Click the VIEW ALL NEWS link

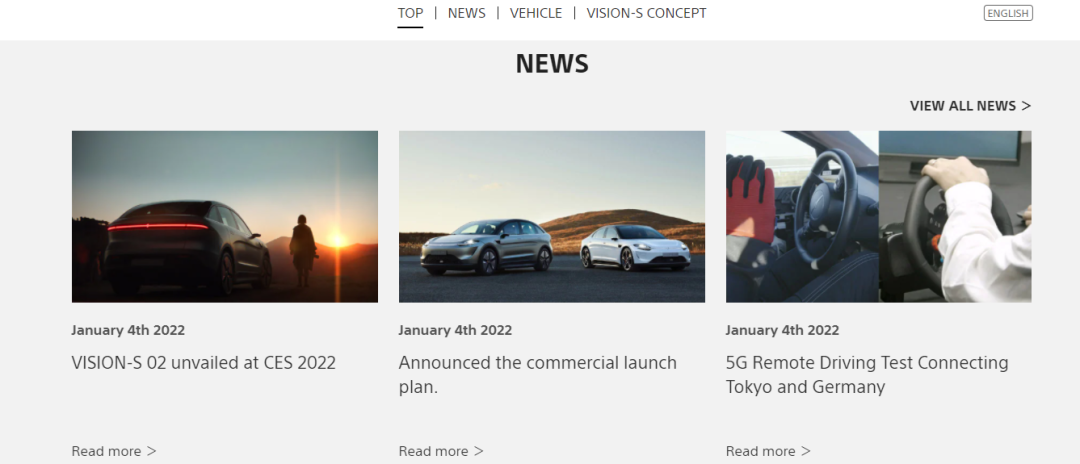(x=962, y=106)
